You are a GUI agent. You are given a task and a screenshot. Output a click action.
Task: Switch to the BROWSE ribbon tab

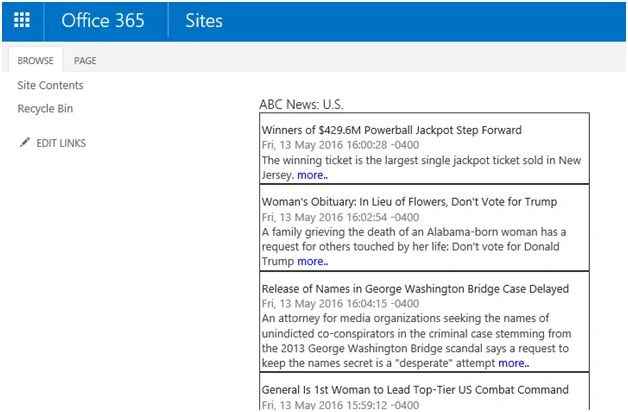pyautogui.click(x=35, y=60)
